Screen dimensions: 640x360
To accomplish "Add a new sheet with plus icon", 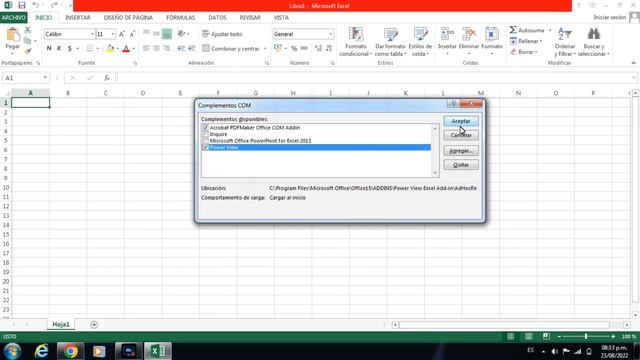I will [x=94, y=324].
